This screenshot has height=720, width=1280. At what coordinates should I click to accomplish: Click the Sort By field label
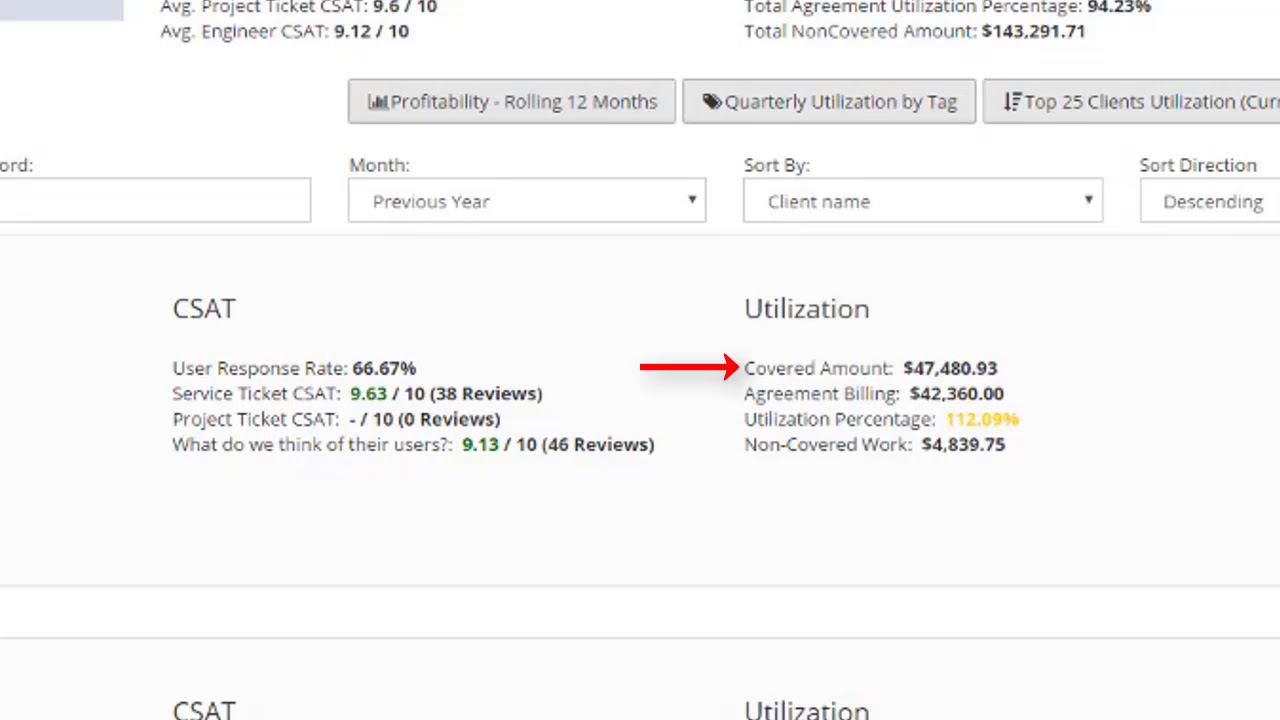point(776,165)
